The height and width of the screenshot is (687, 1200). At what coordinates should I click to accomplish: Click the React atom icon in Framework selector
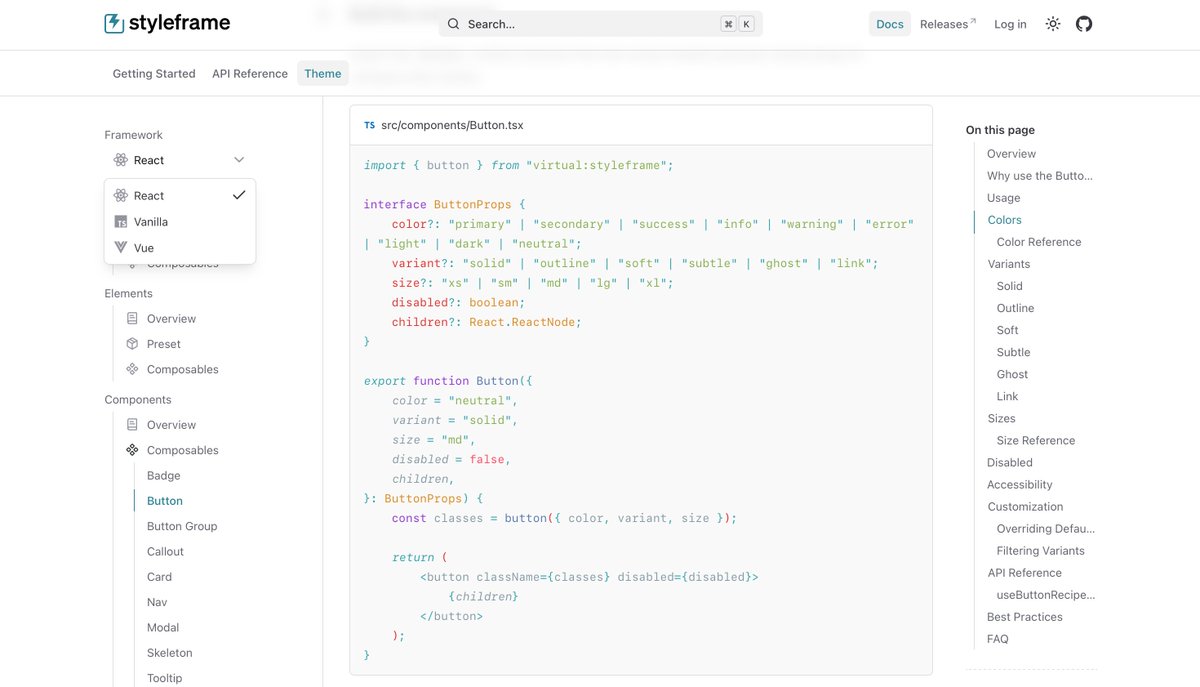[x=121, y=160]
